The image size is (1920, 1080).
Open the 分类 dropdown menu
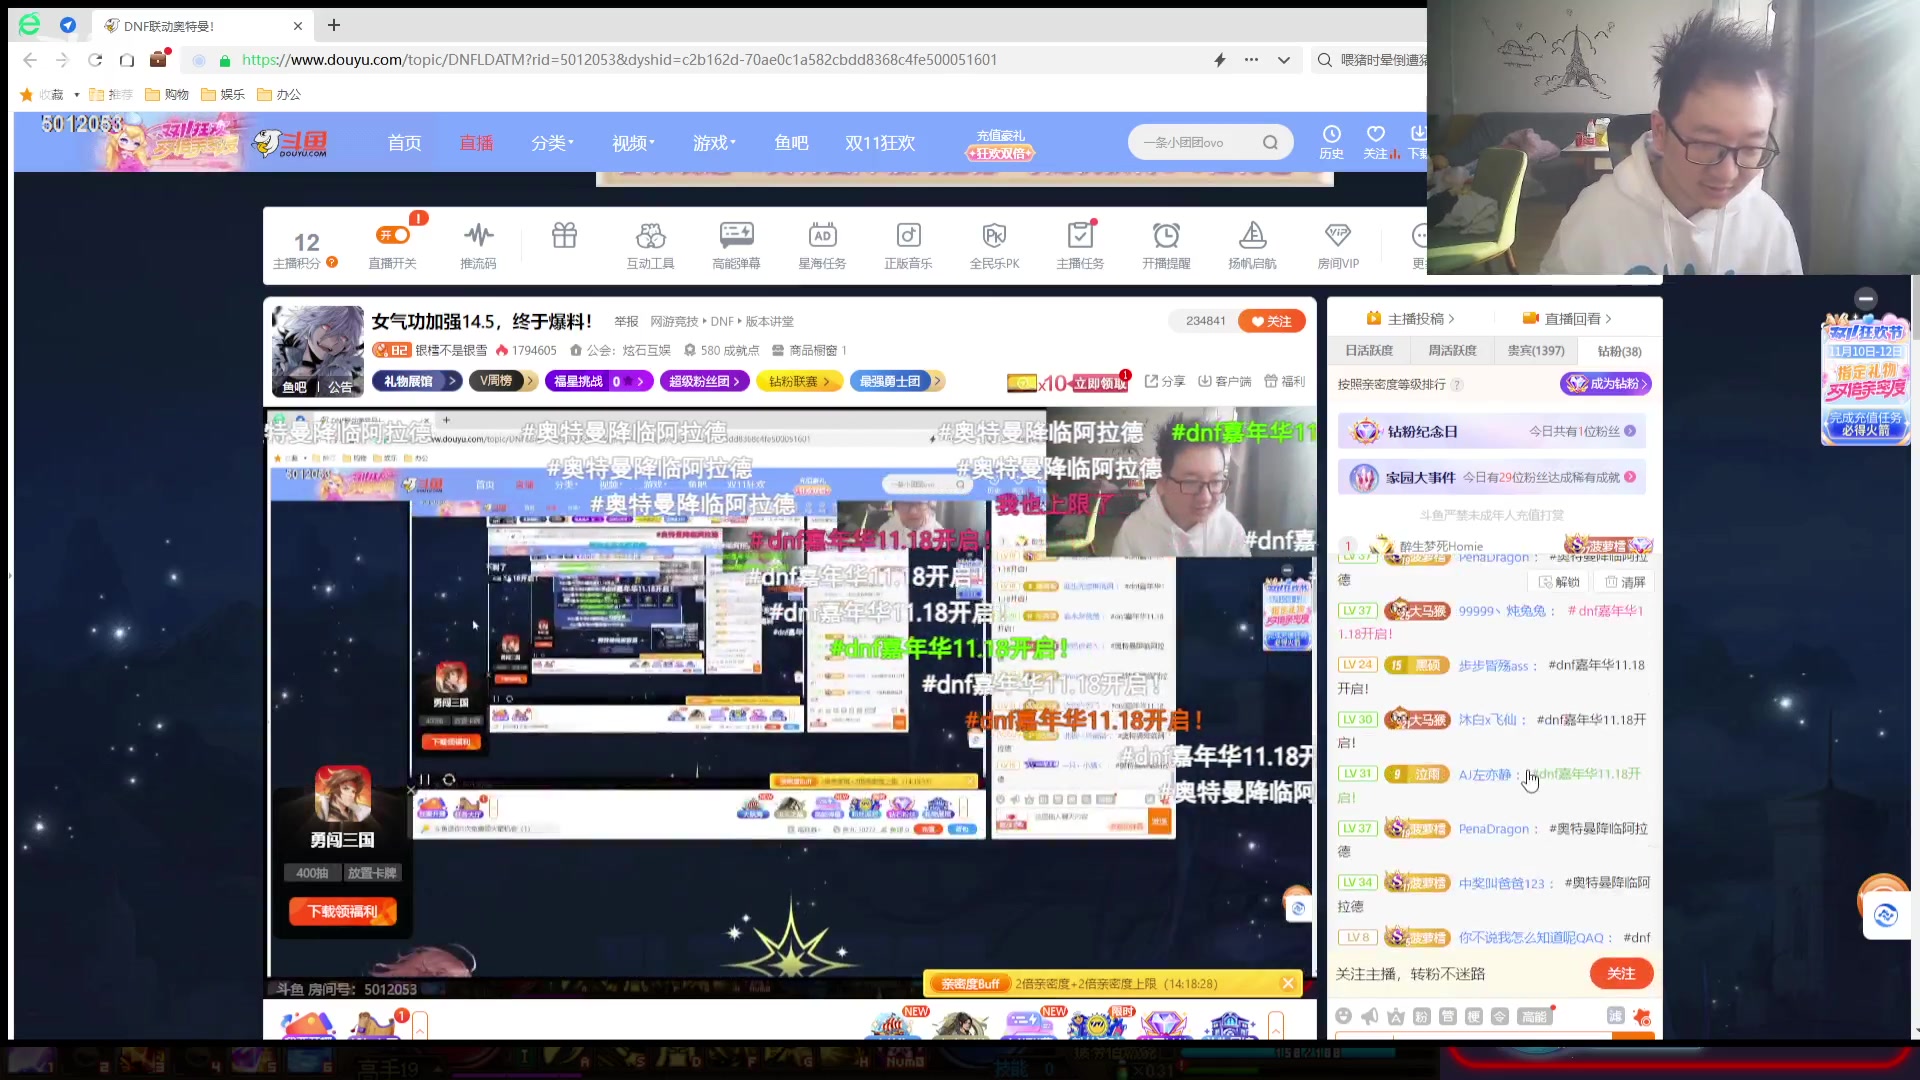point(552,143)
